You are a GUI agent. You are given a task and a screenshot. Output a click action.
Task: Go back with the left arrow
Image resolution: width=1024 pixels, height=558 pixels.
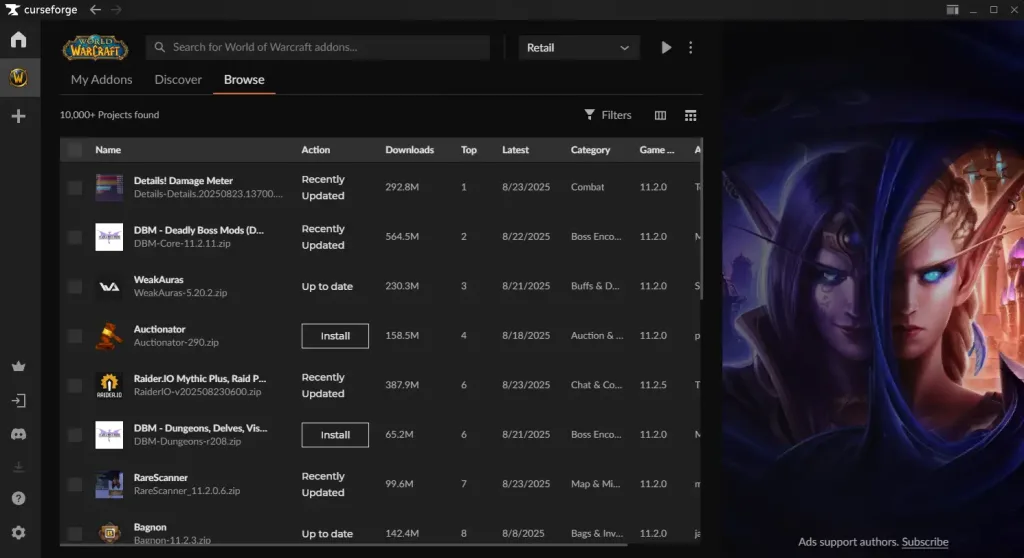pos(95,9)
